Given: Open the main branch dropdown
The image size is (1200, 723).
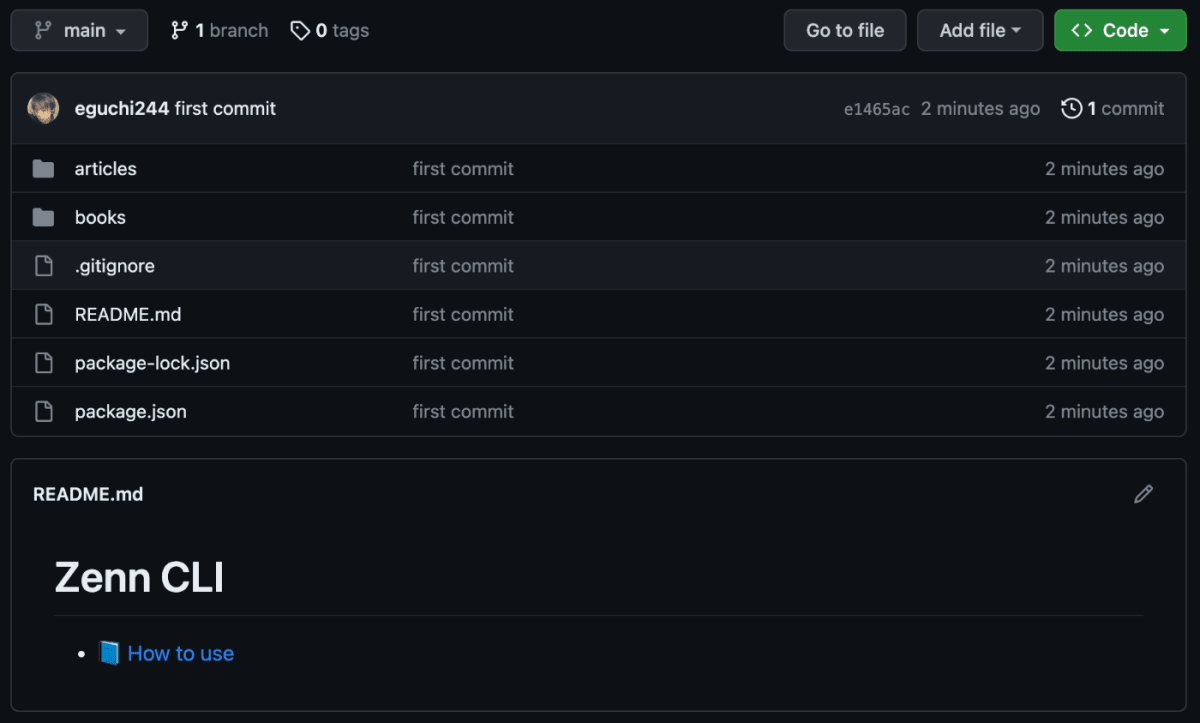Looking at the screenshot, I should pos(79,31).
